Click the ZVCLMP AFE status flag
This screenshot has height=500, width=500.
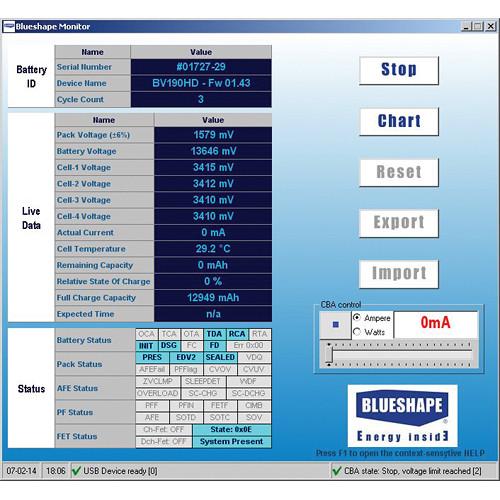click(x=158, y=381)
